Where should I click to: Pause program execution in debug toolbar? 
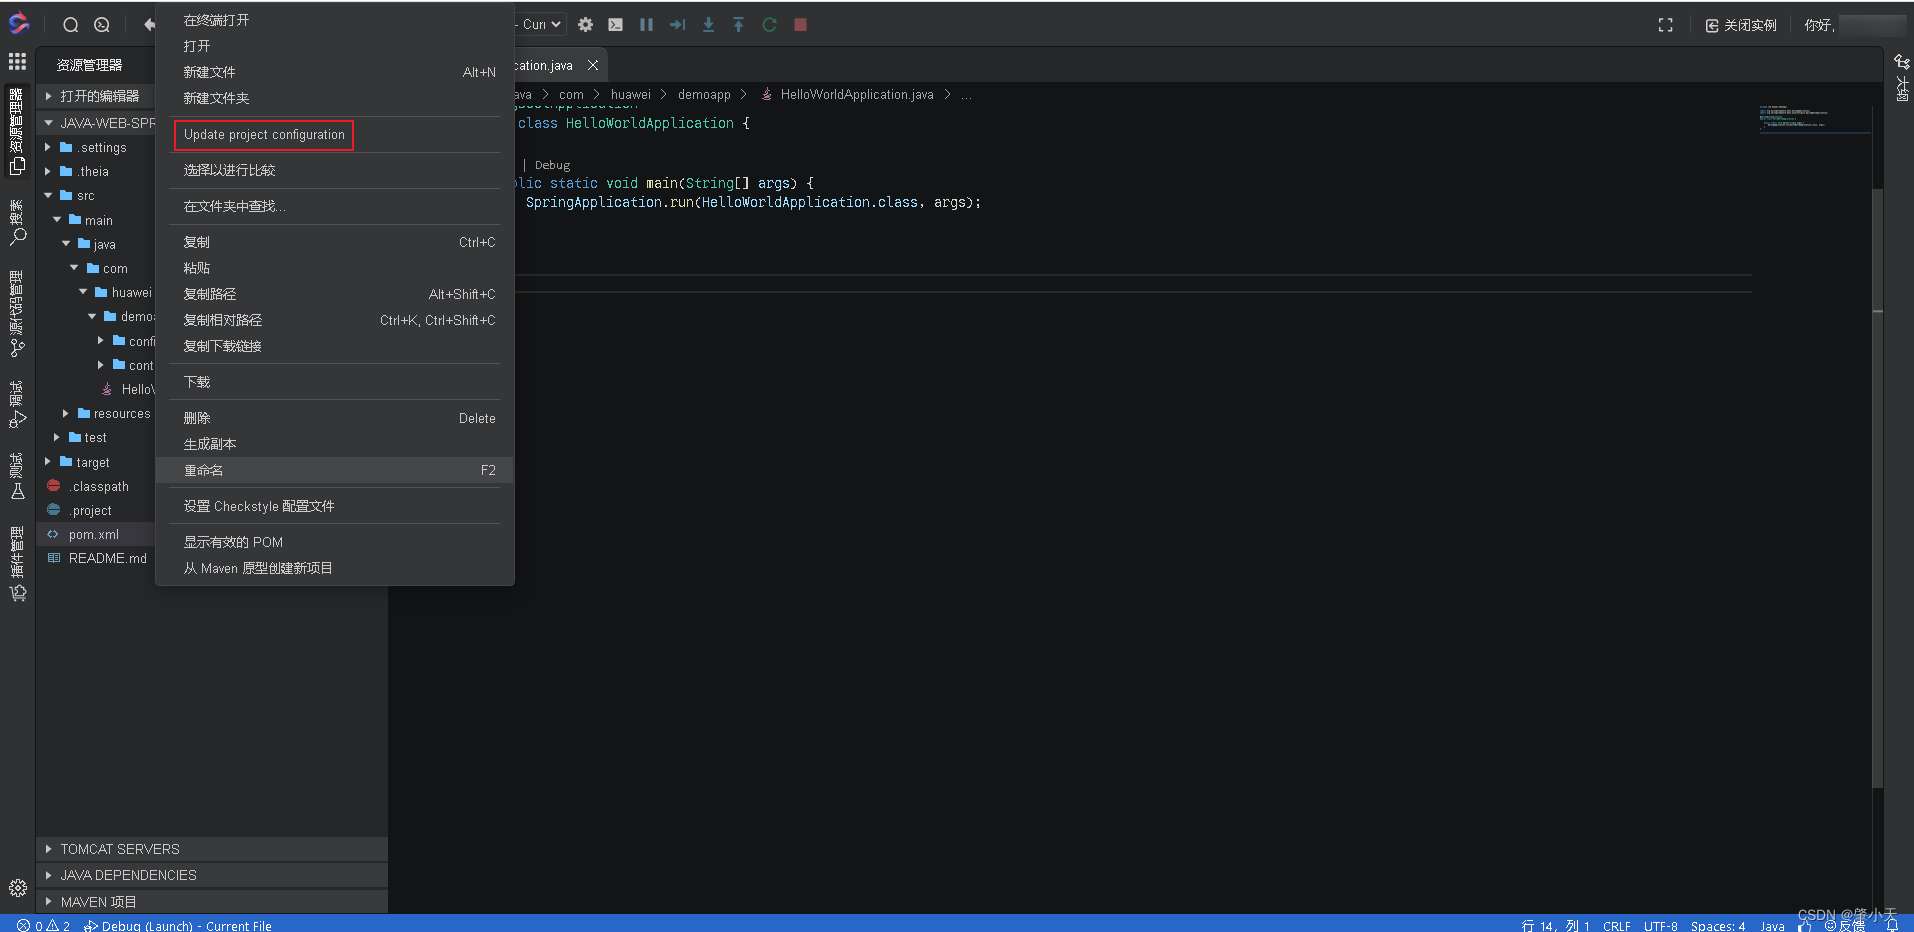[646, 24]
